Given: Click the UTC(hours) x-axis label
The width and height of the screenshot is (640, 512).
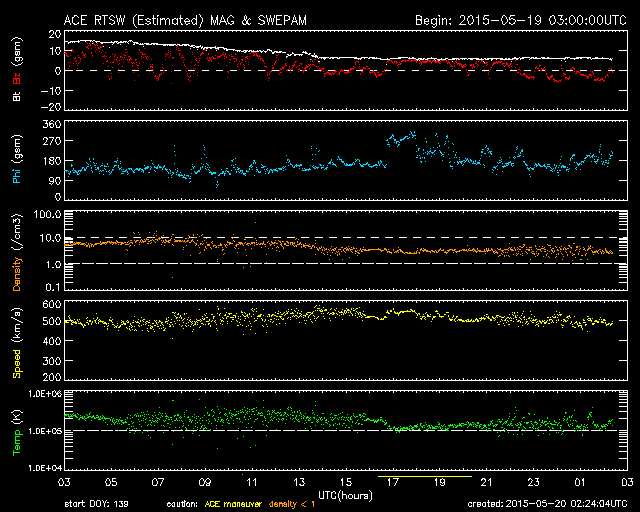Looking at the screenshot, I should (345, 494).
